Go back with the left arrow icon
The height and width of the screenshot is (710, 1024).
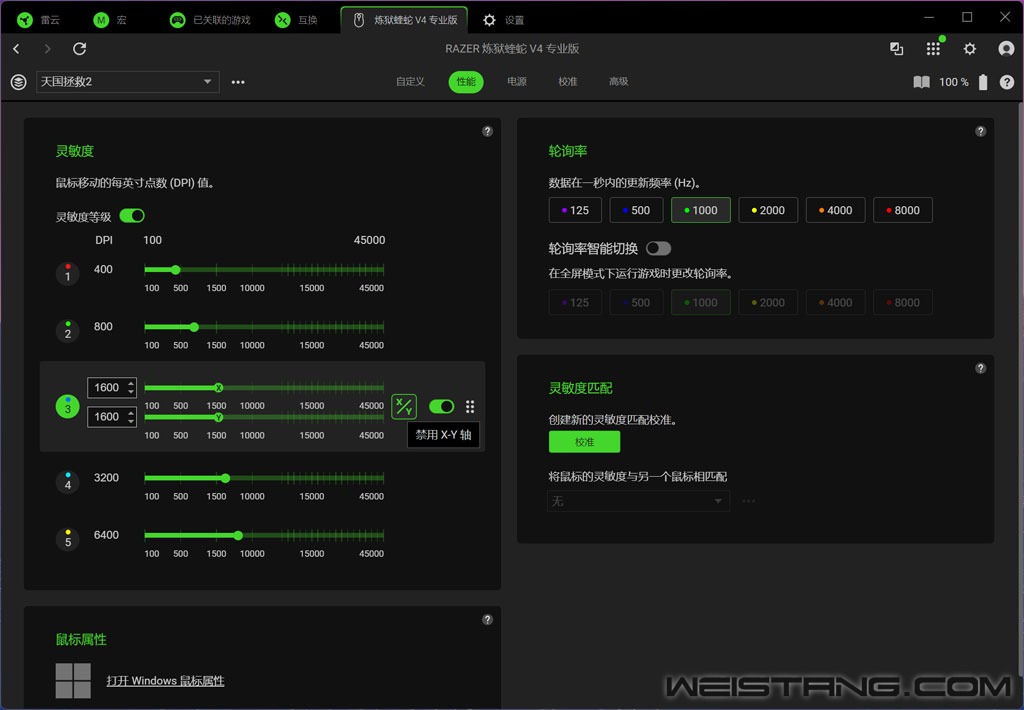[x=16, y=49]
